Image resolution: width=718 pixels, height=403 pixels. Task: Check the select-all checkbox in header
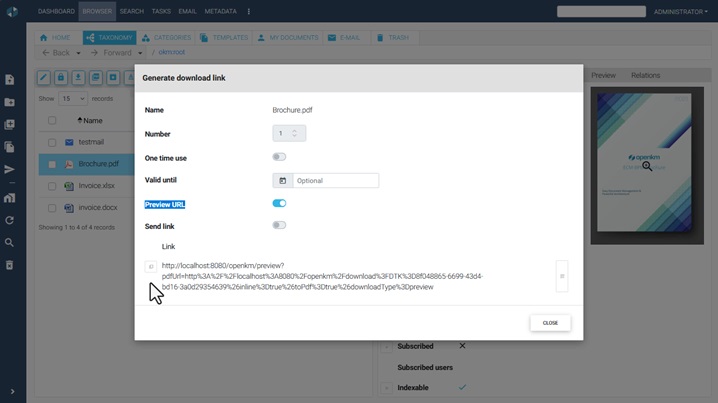(x=52, y=120)
